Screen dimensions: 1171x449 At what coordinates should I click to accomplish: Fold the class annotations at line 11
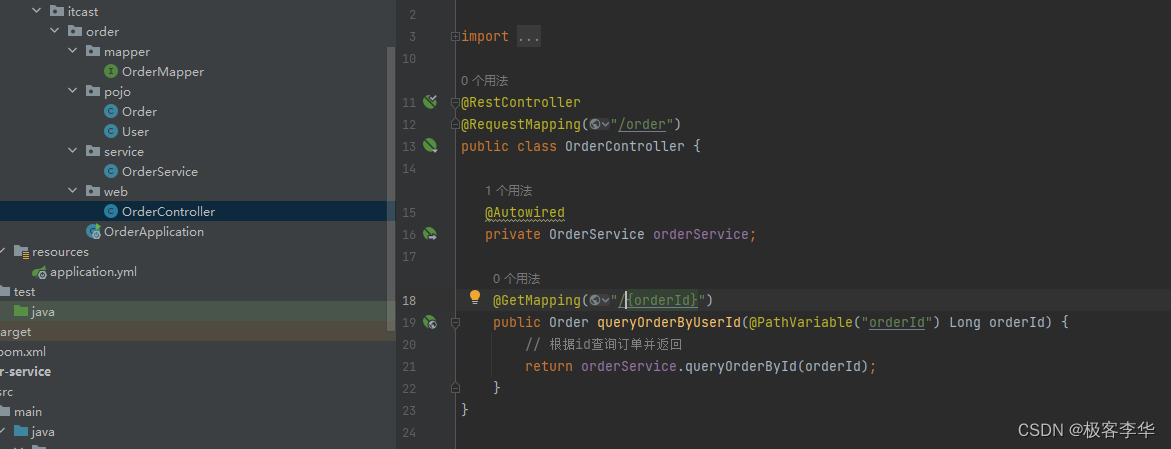click(455, 102)
